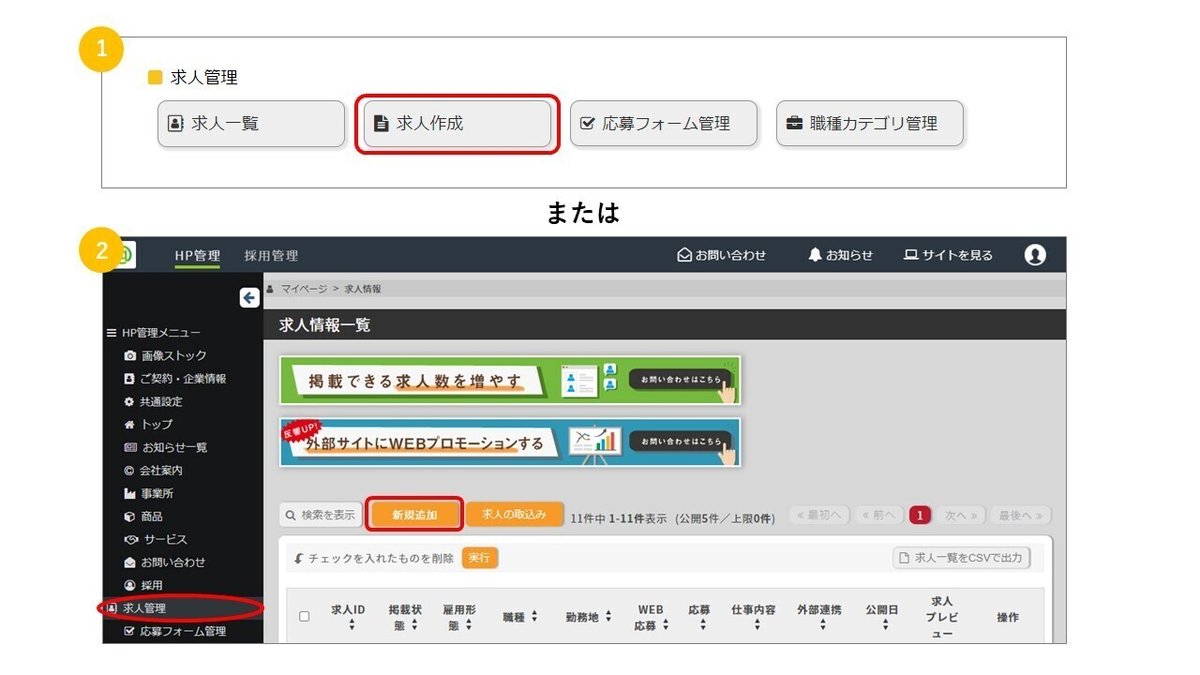Go to 最初へ page button
1200x675 pixels.
click(819, 515)
